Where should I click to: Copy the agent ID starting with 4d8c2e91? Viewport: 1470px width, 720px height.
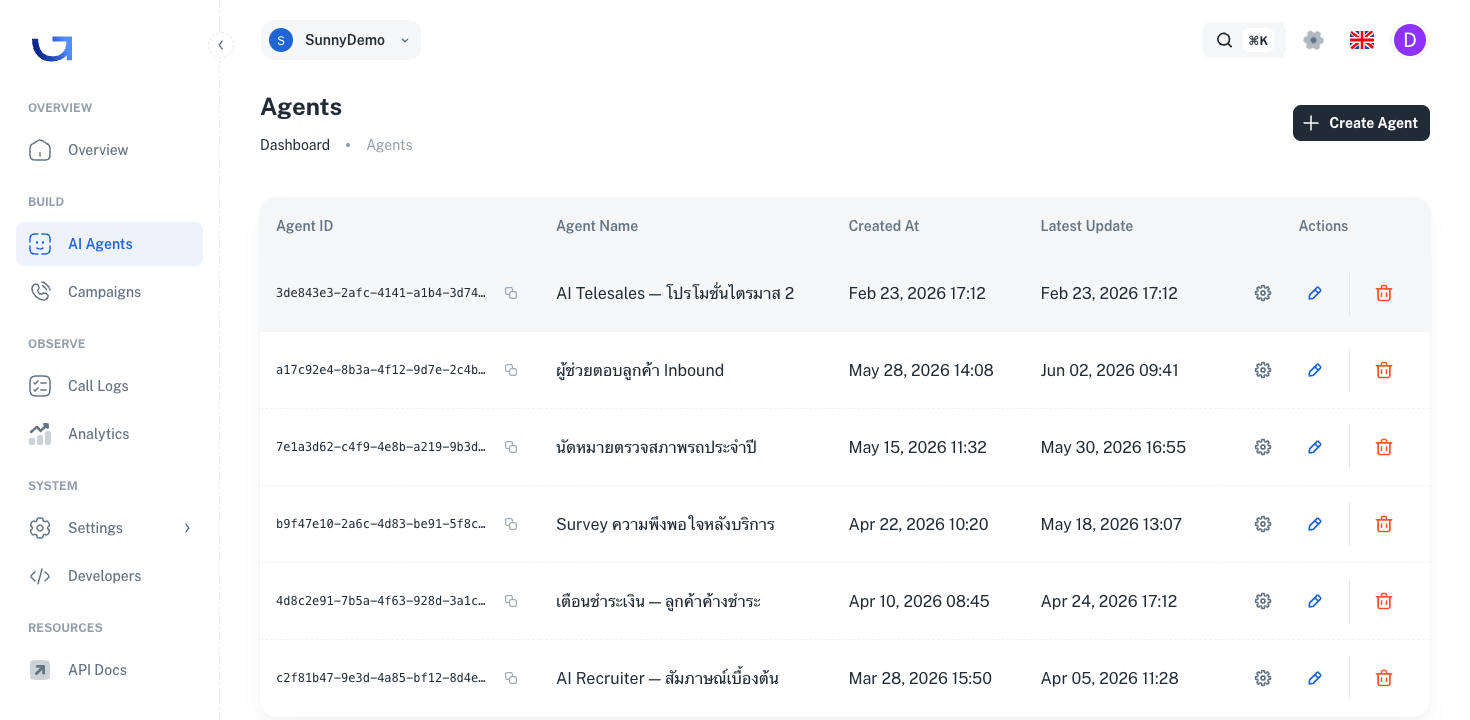511,601
